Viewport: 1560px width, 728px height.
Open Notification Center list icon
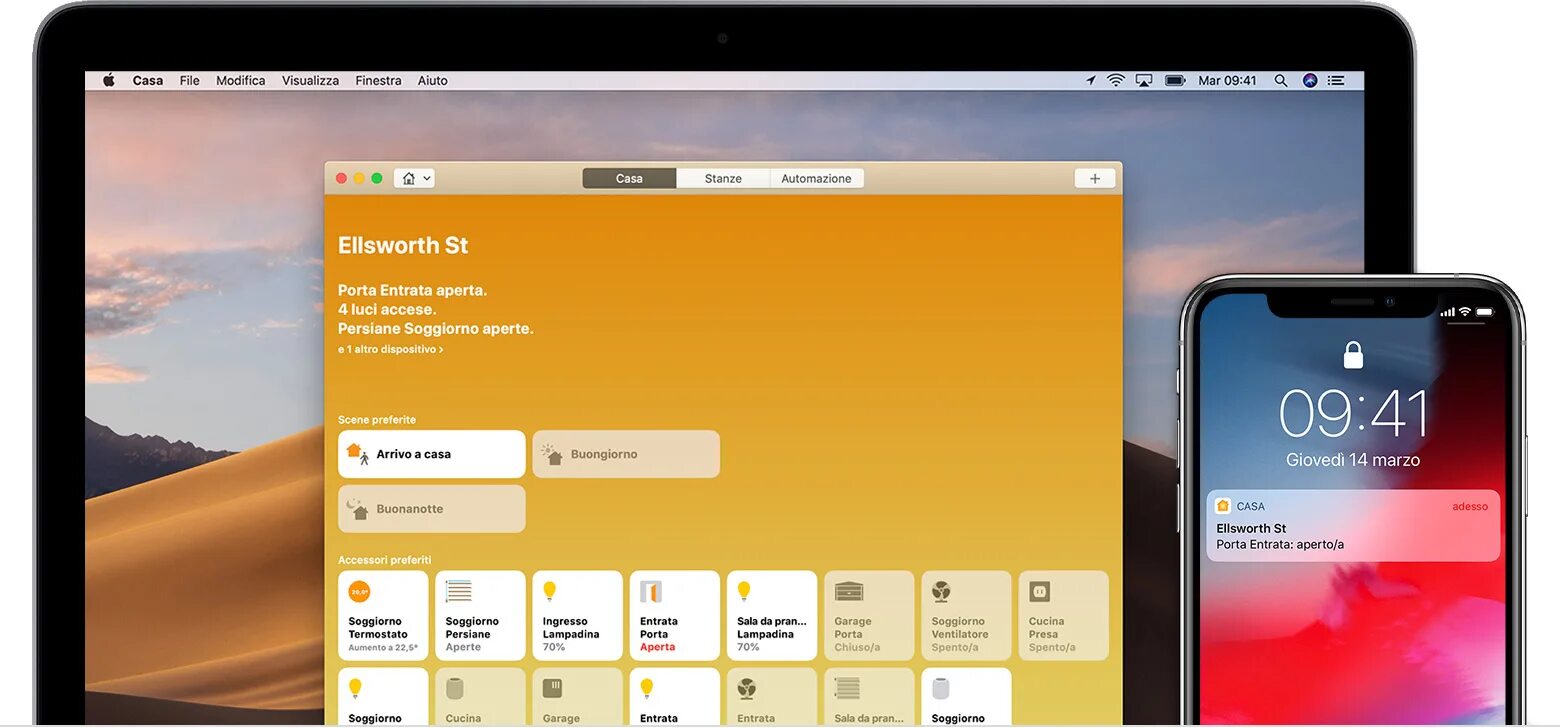pos(1336,80)
